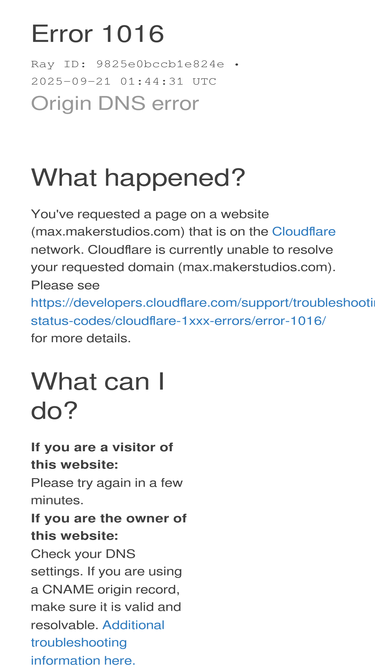Click the for more details text
Image resolution: width=375 pixels, height=667 pixels.
tap(81, 339)
